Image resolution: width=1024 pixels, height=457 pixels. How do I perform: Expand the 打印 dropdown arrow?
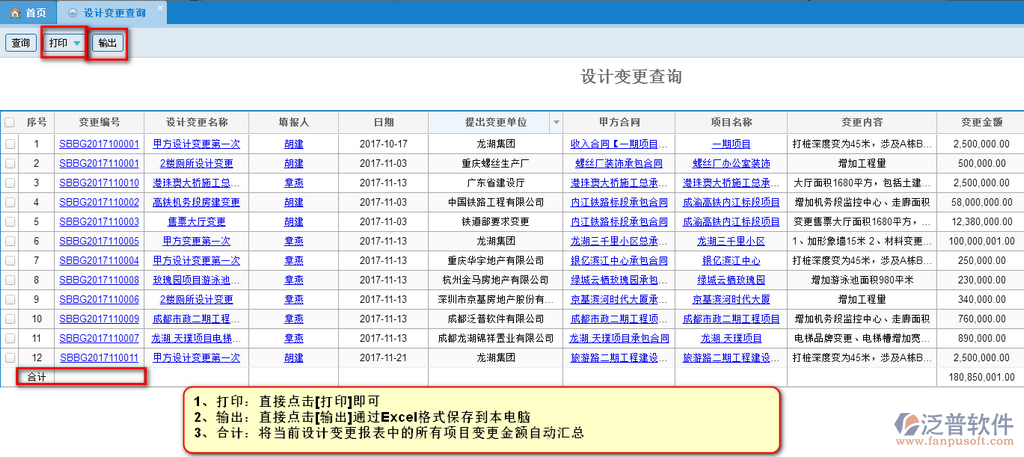point(77,43)
